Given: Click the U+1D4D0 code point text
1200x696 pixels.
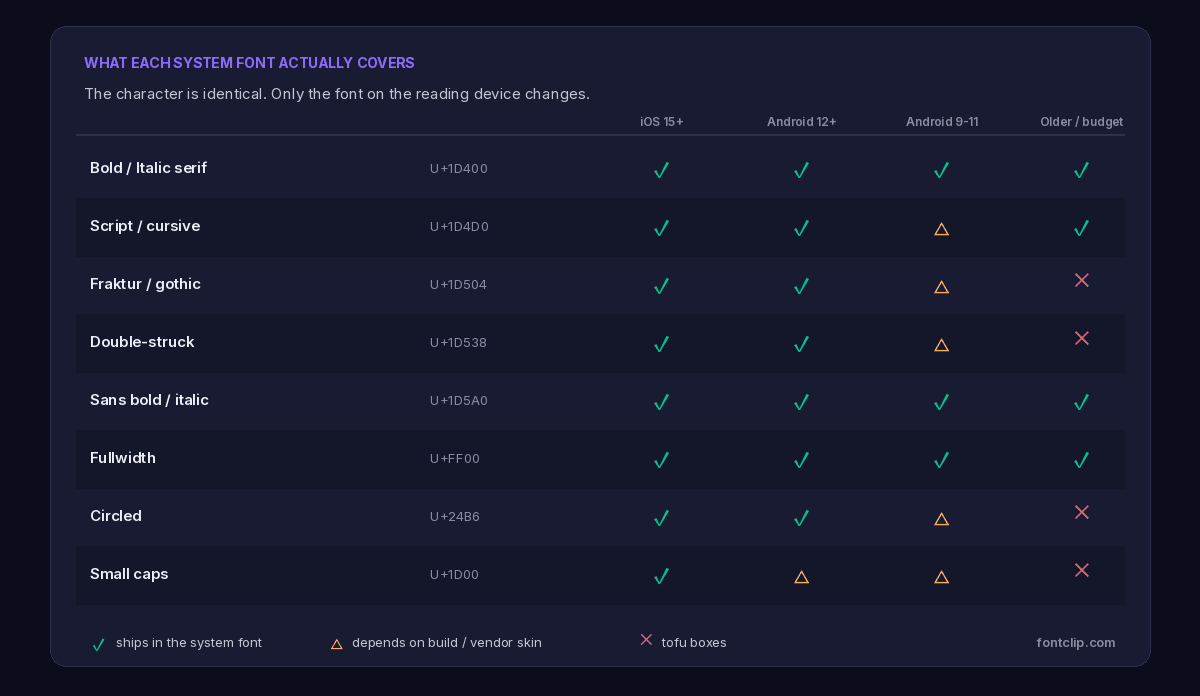Looking at the screenshot, I should point(459,227).
